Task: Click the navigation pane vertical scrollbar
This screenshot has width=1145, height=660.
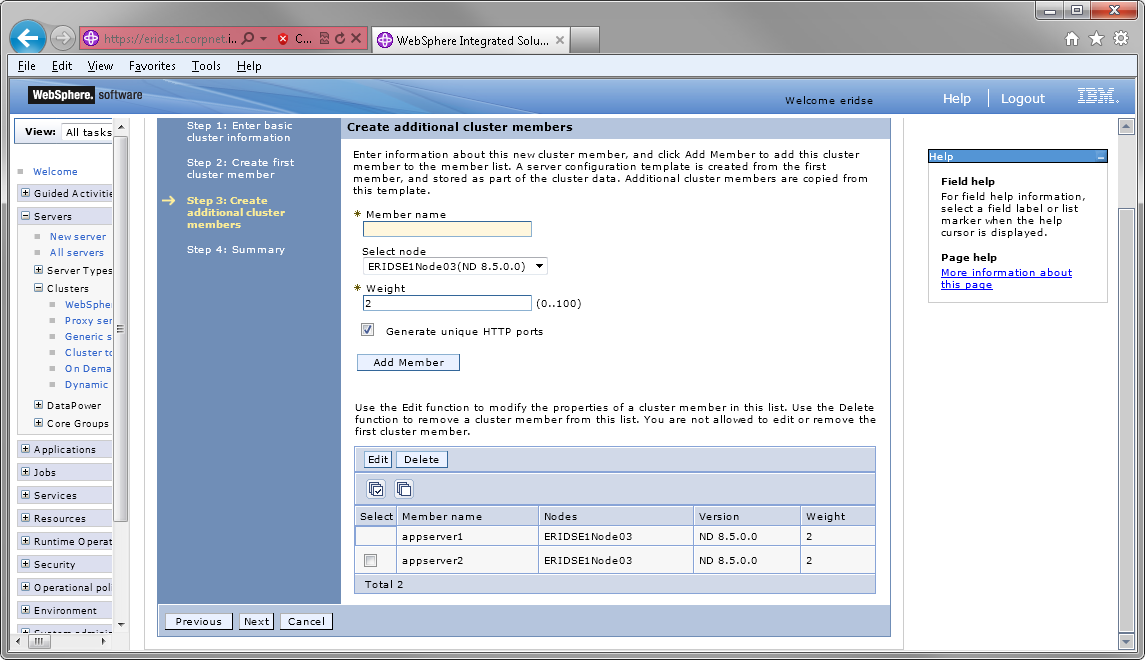Action: pyautogui.click(x=120, y=329)
